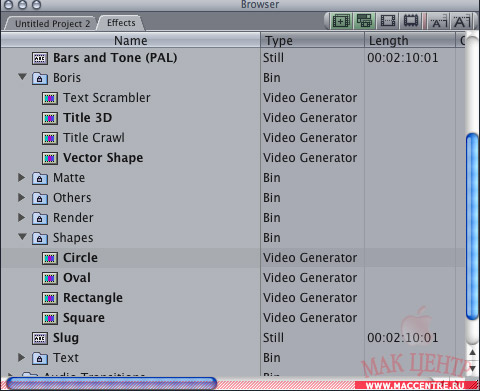Click the Matte bin folder icon
The image size is (480, 391).
[x=40, y=178]
